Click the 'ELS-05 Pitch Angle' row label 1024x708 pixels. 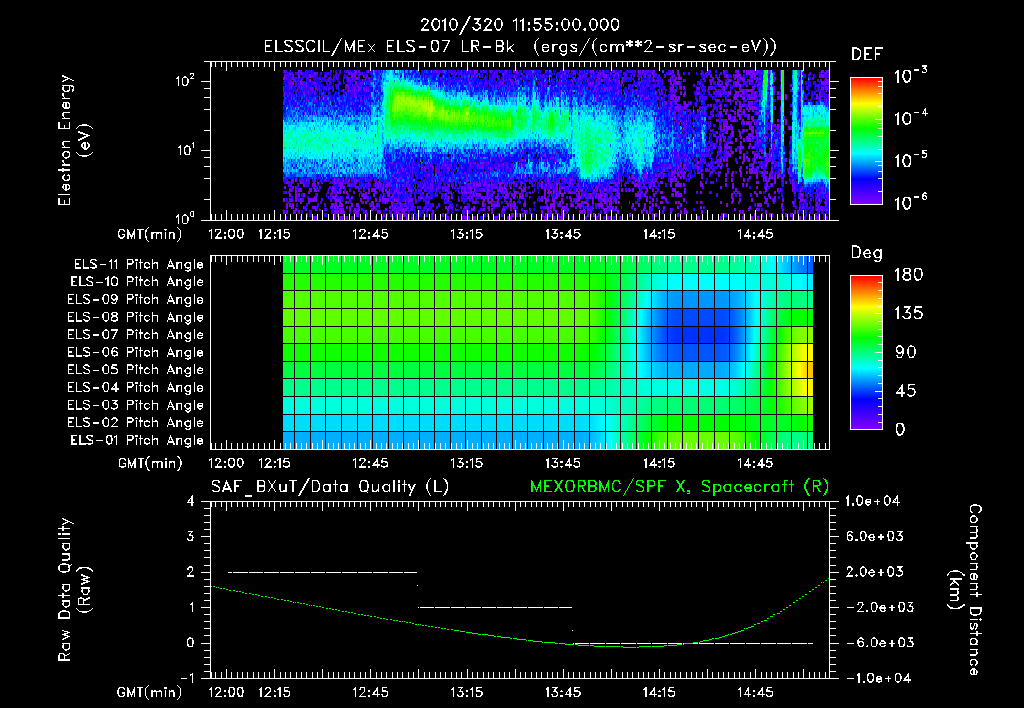(135, 370)
